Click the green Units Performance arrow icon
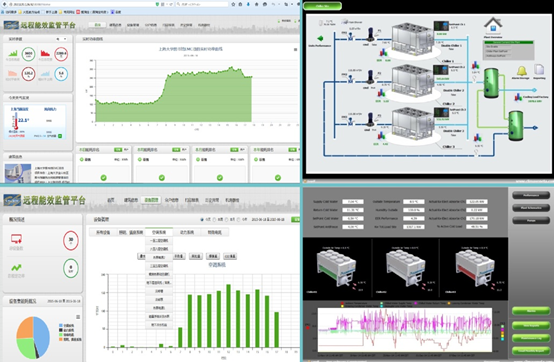The height and width of the screenshot is (362, 554). pos(320,38)
